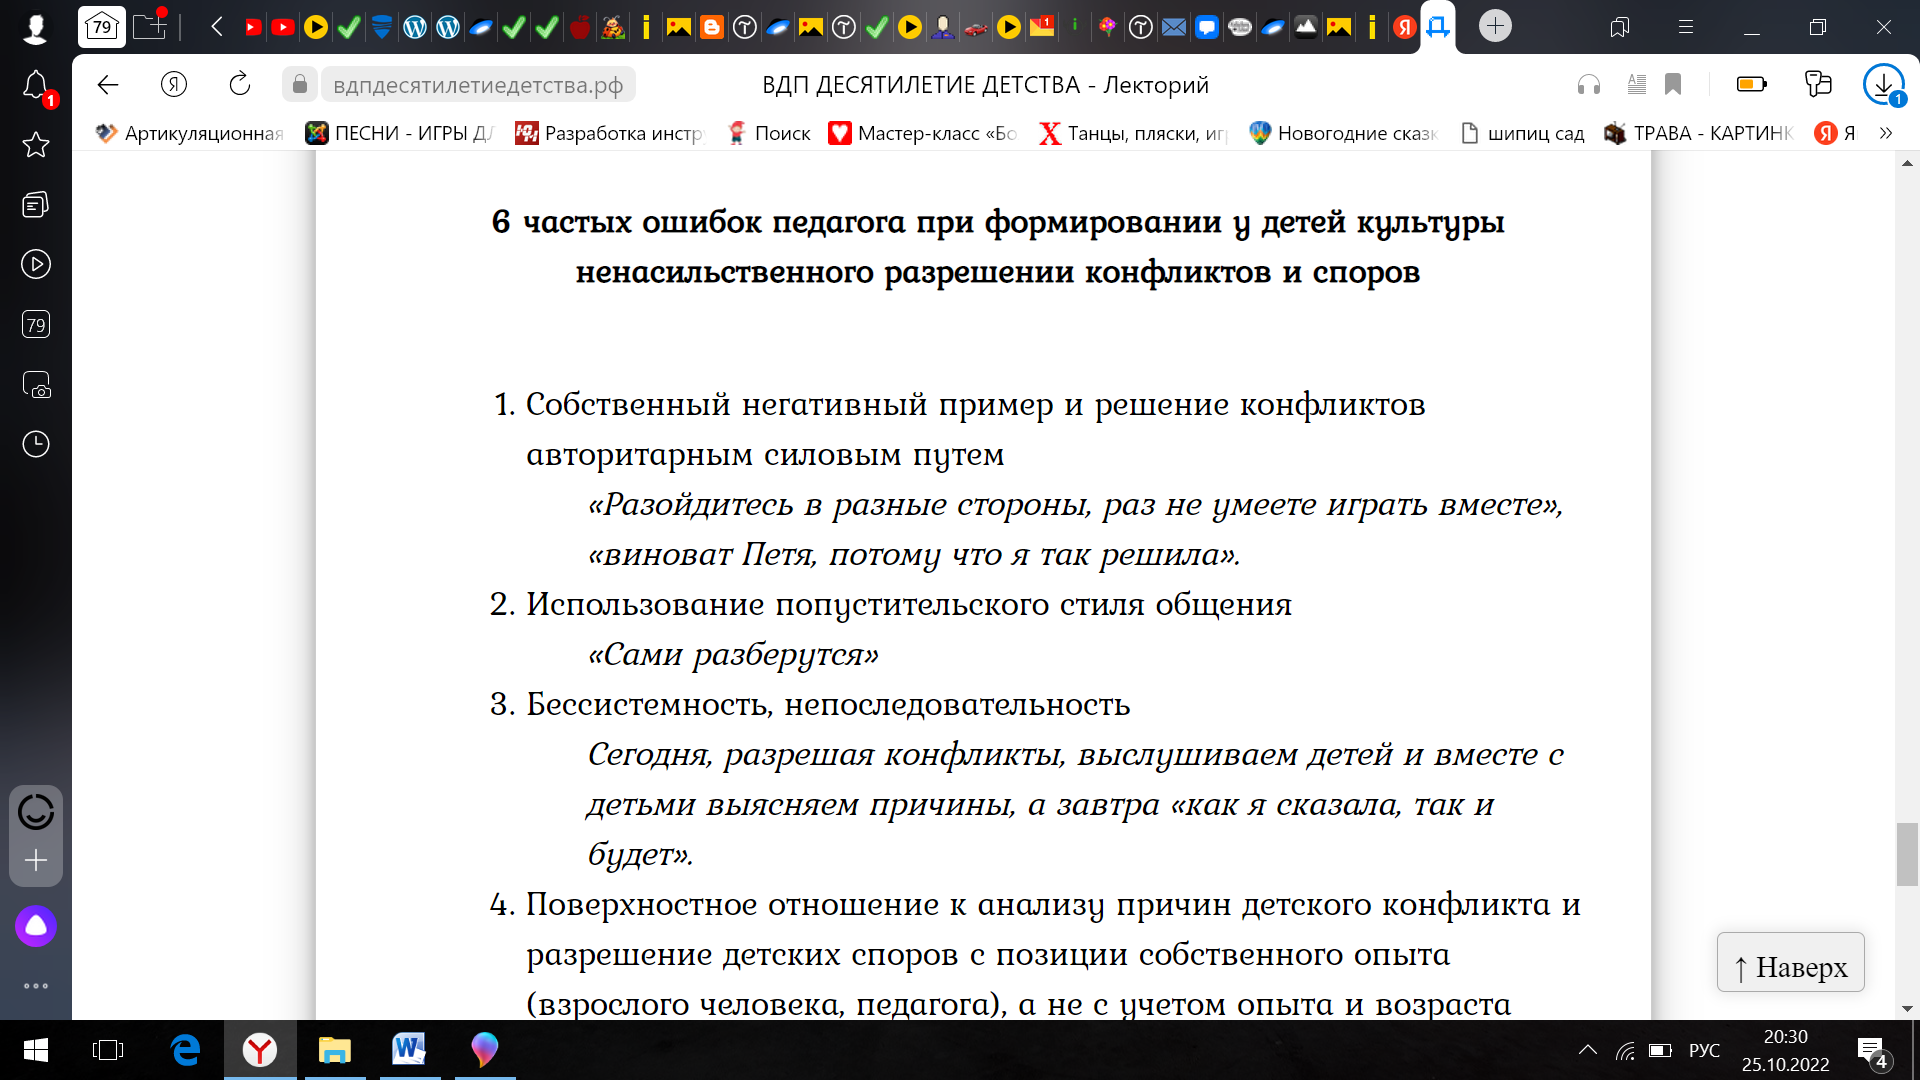Click scrollbar down arrow
Viewport: 1920px width, 1080px height.
point(1907,1009)
